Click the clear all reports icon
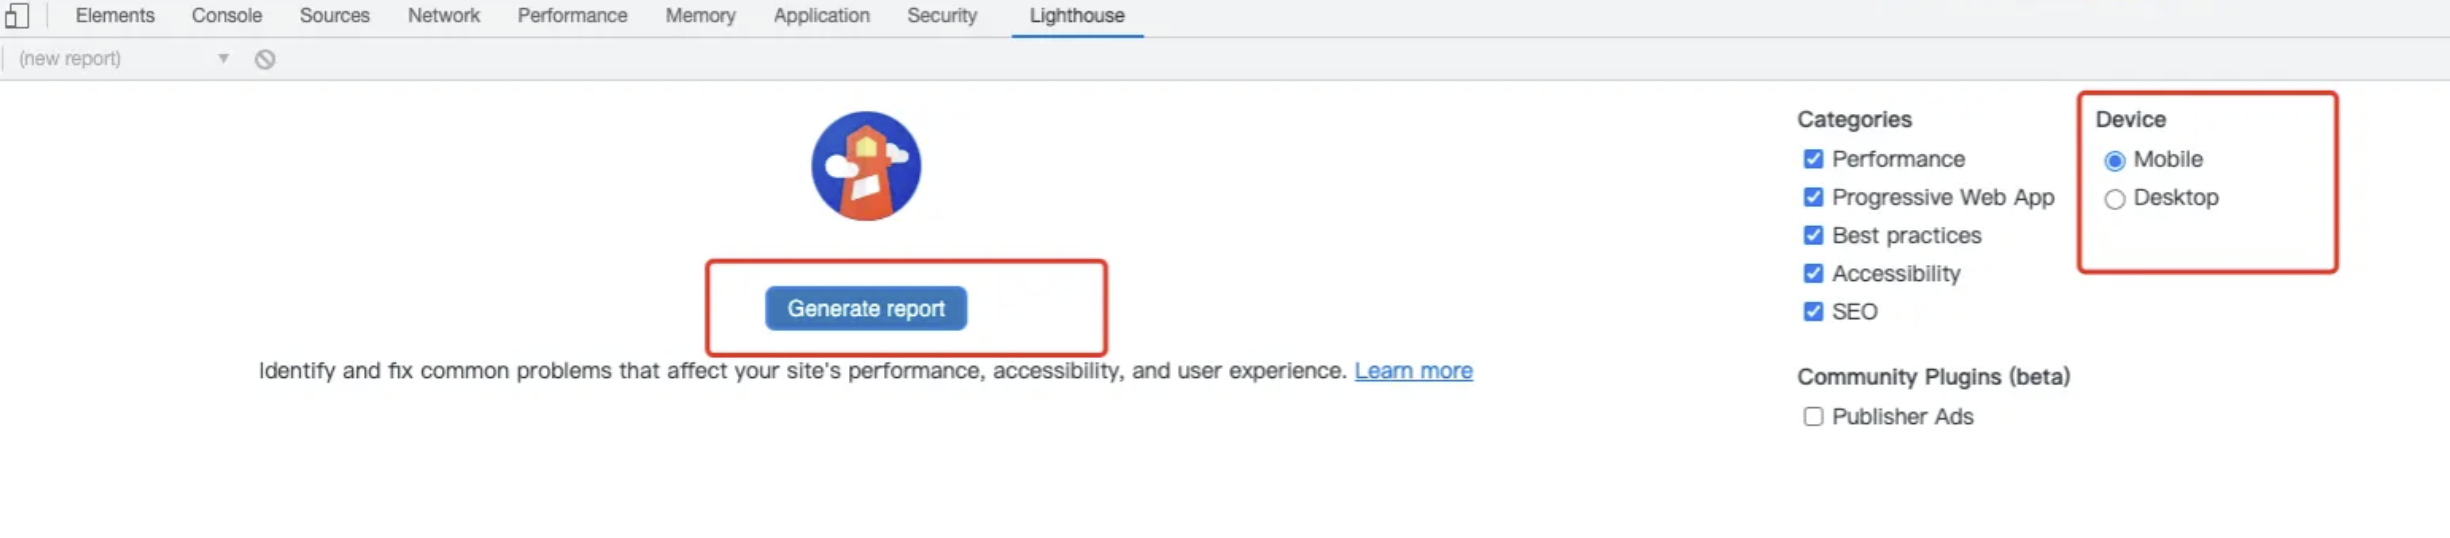2450x538 pixels. pos(265,59)
